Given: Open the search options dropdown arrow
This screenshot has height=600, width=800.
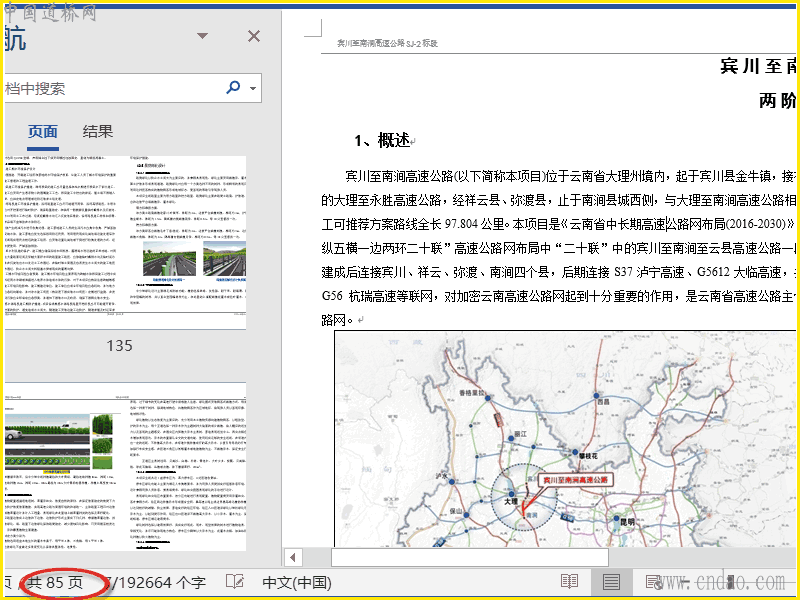Looking at the screenshot, I should click(253, 88).
